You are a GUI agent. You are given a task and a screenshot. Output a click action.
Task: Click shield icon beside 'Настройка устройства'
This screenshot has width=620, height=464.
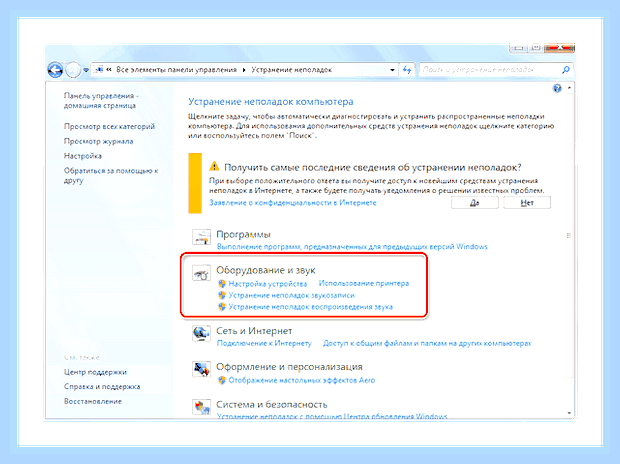[x=222, y=284]
